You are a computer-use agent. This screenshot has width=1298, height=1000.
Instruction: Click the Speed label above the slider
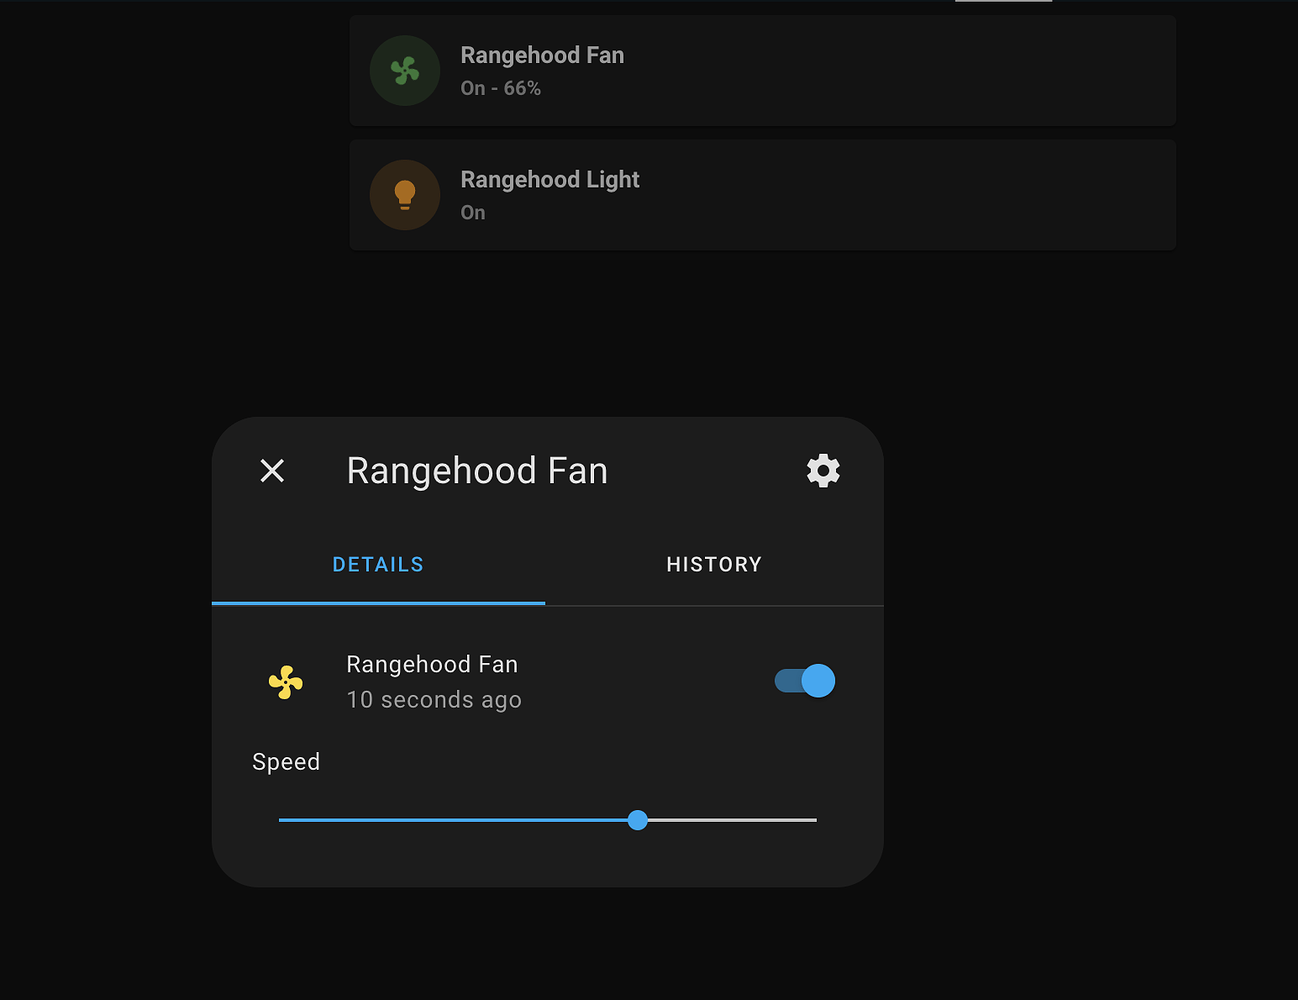pyautogui.click(x=286, y=761)
